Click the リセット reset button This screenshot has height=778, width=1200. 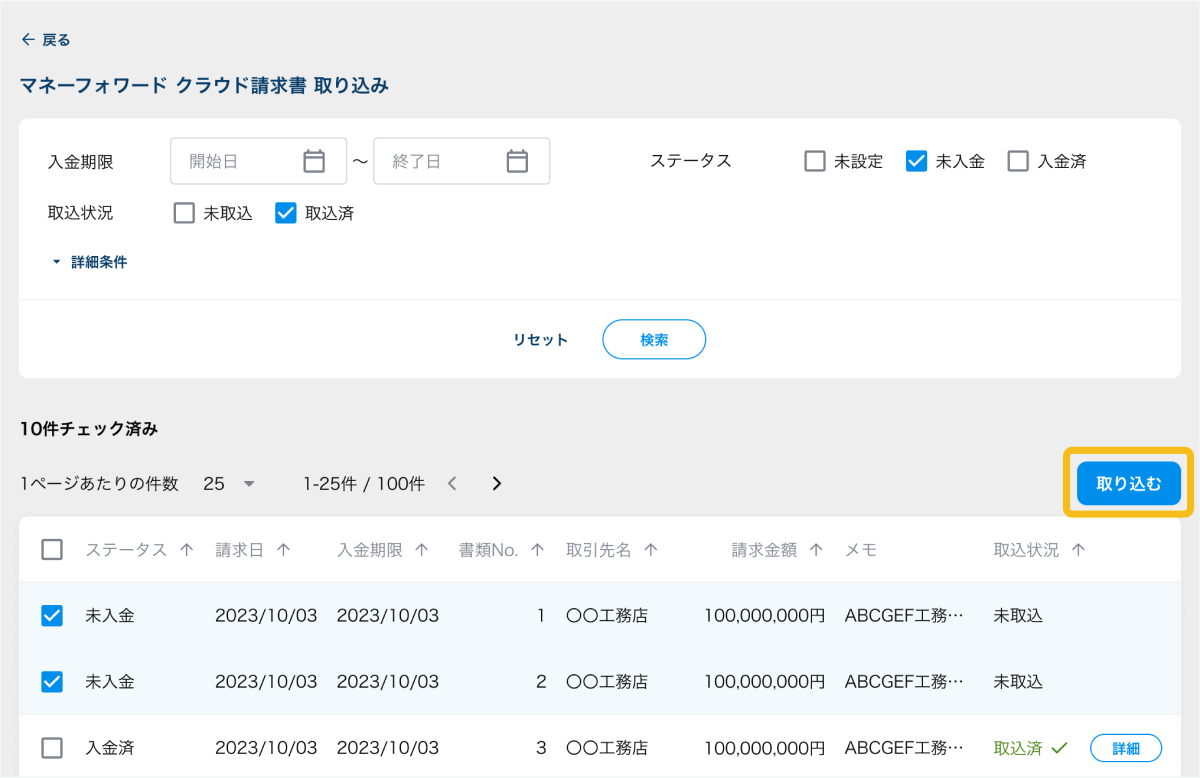click(x=540, y=340)
